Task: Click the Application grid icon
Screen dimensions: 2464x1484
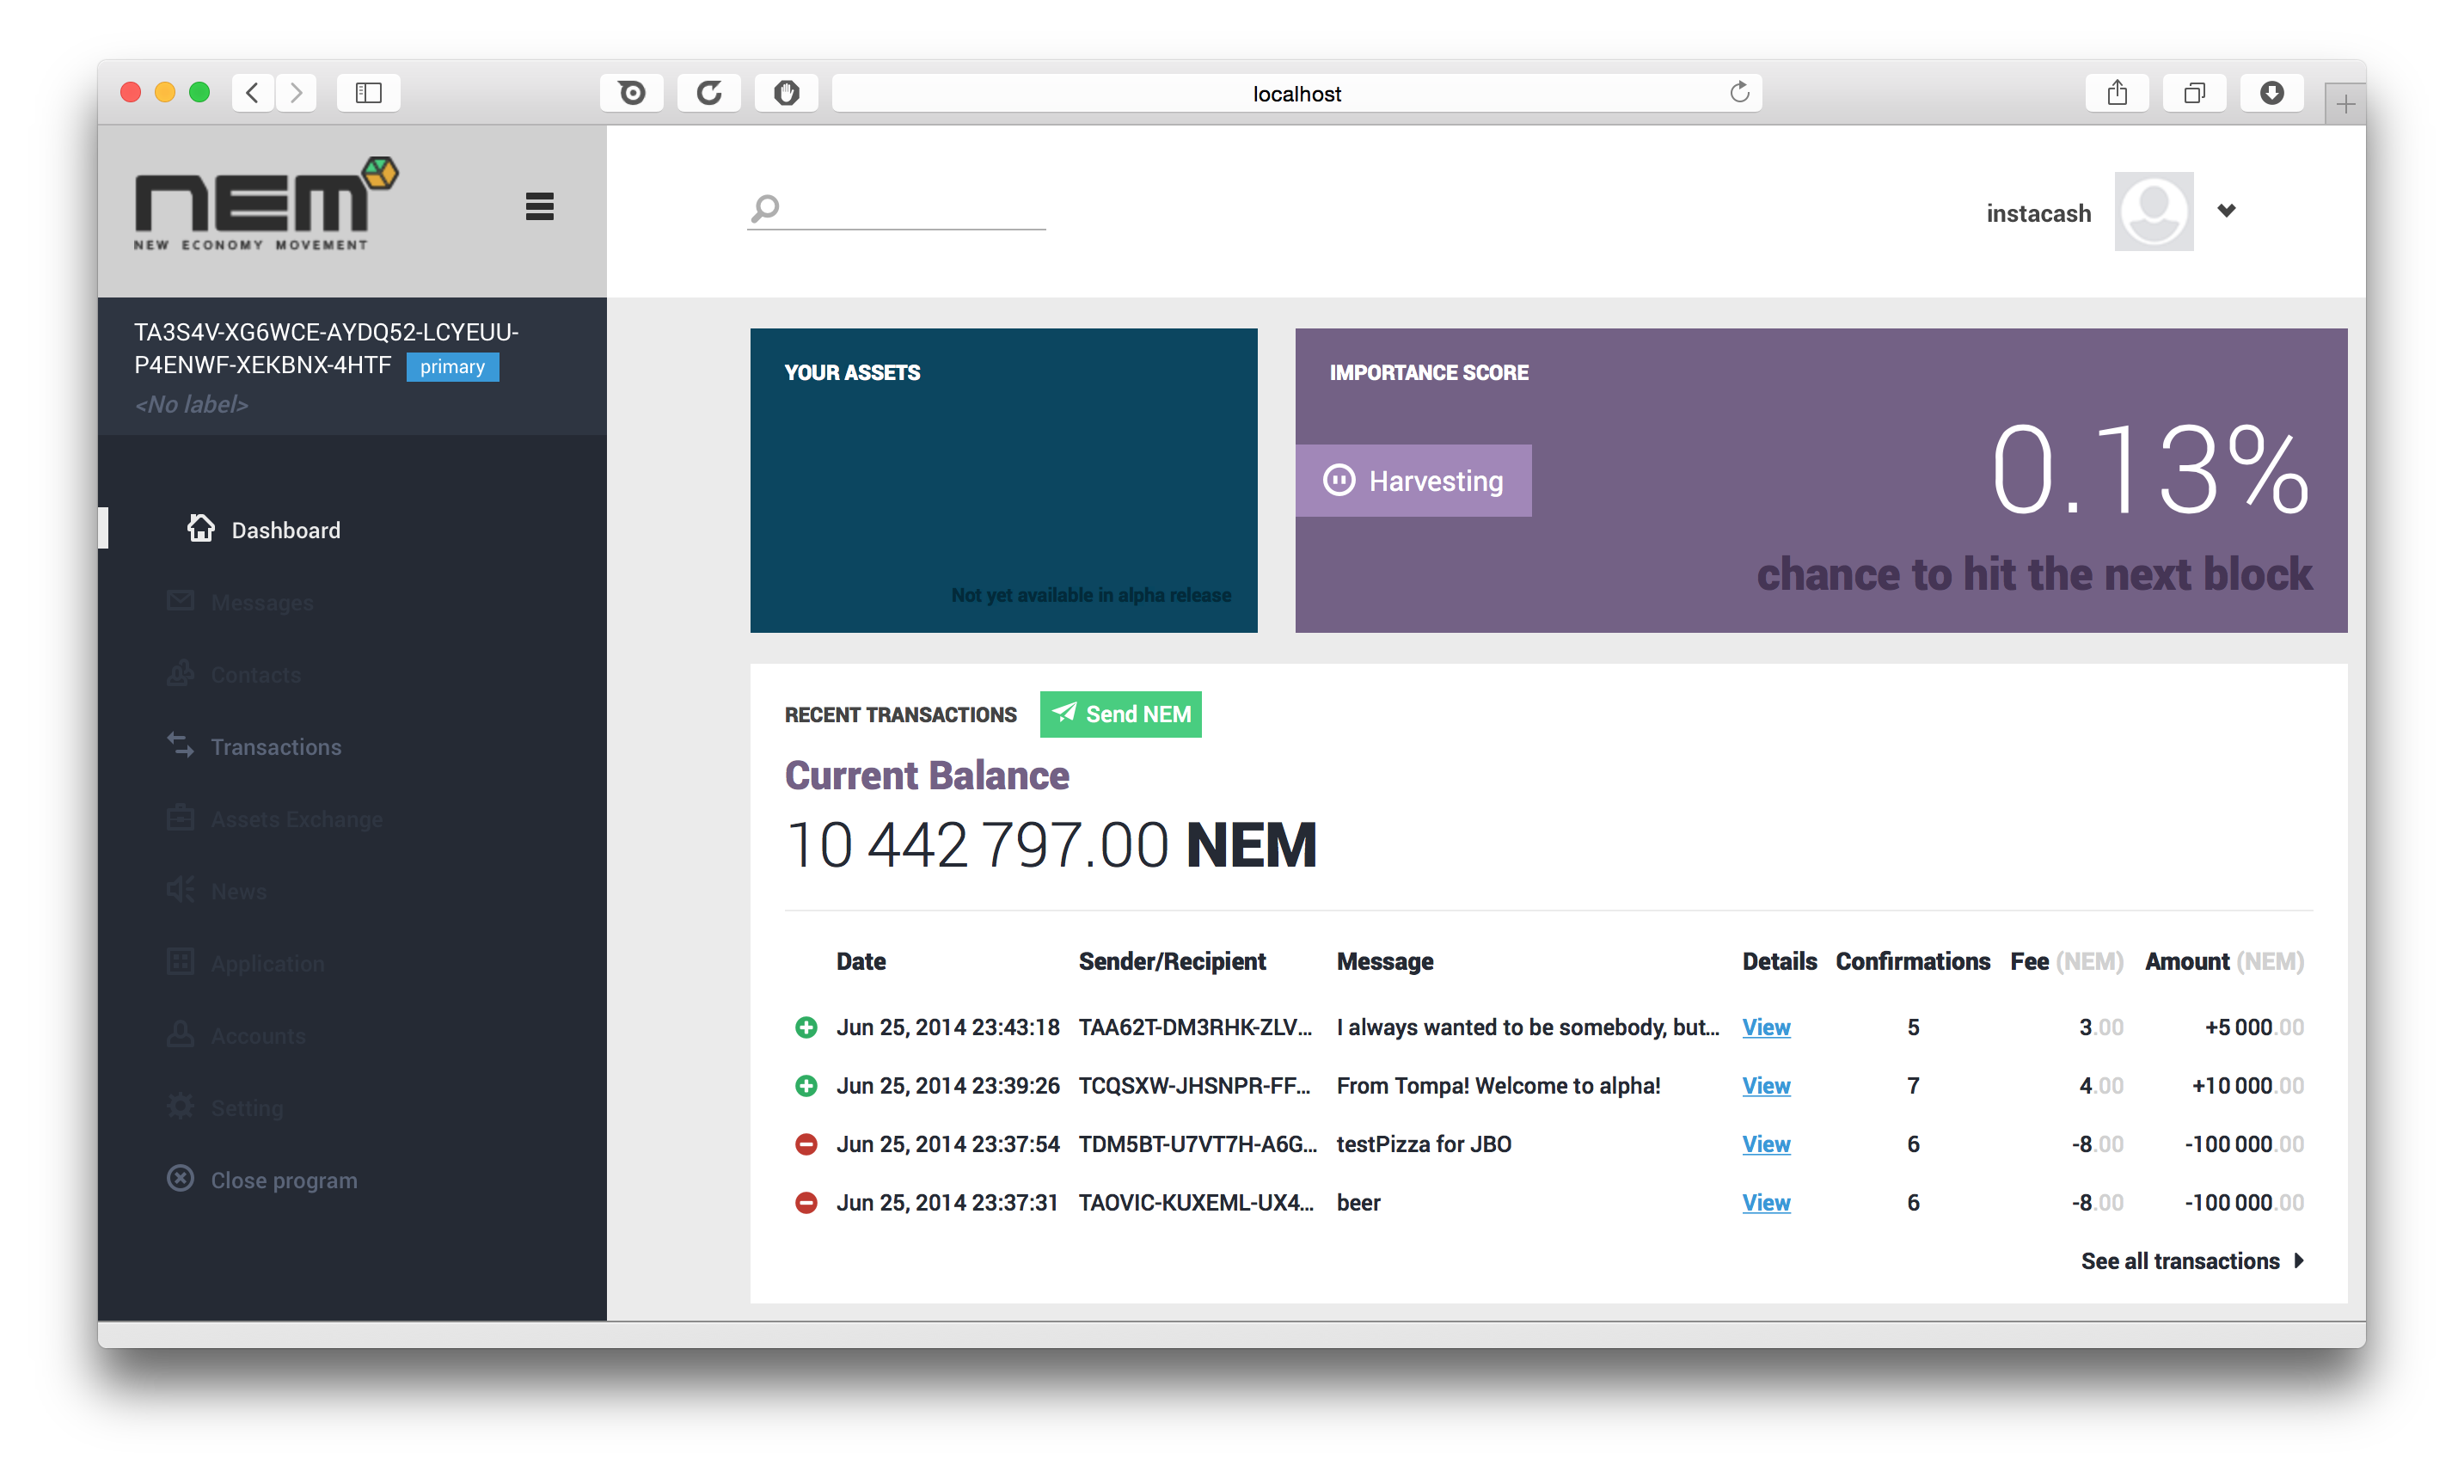Action: tap(180, 962)
